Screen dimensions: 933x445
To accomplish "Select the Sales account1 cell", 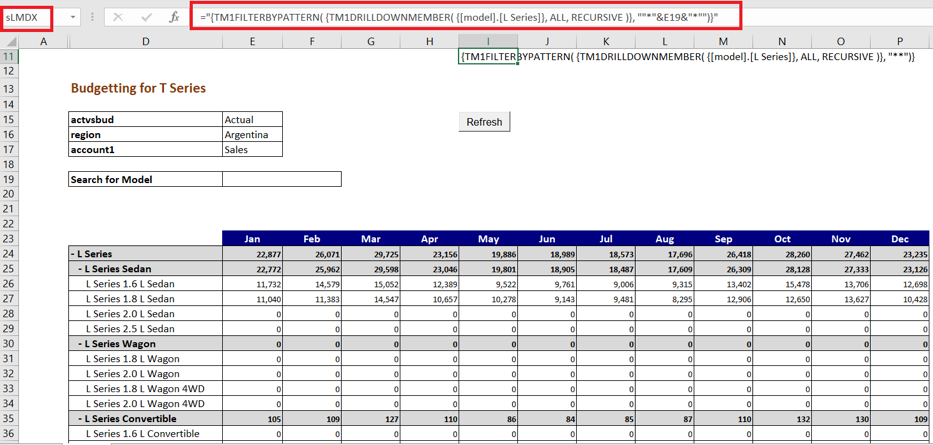I will (252, 149).
